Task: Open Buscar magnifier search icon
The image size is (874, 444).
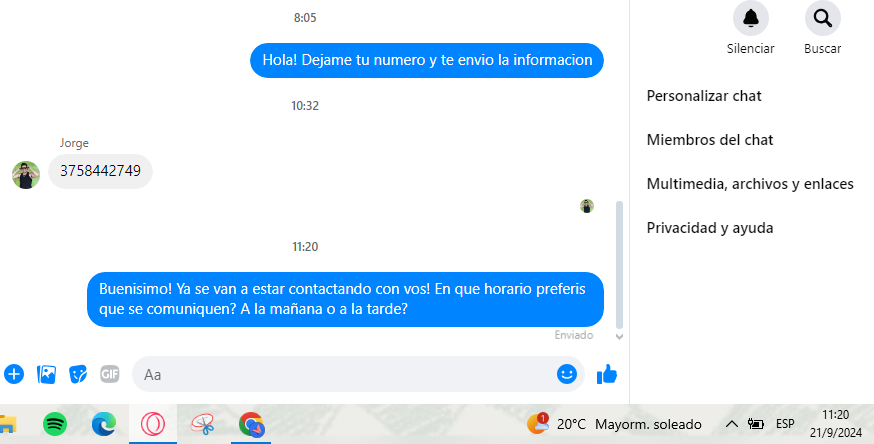Action: click(x=822, y=18)
